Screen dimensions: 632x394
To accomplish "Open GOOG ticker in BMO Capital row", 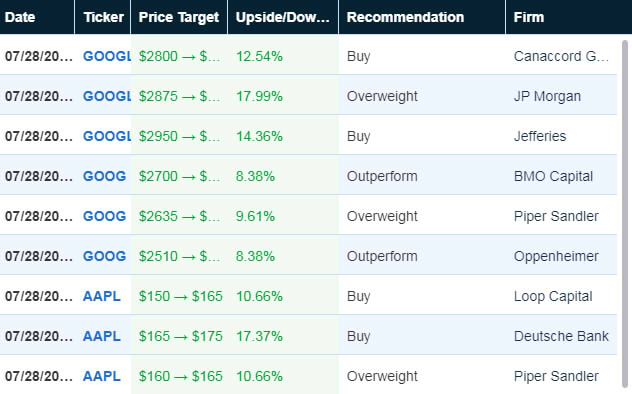I will click(104, 176).
